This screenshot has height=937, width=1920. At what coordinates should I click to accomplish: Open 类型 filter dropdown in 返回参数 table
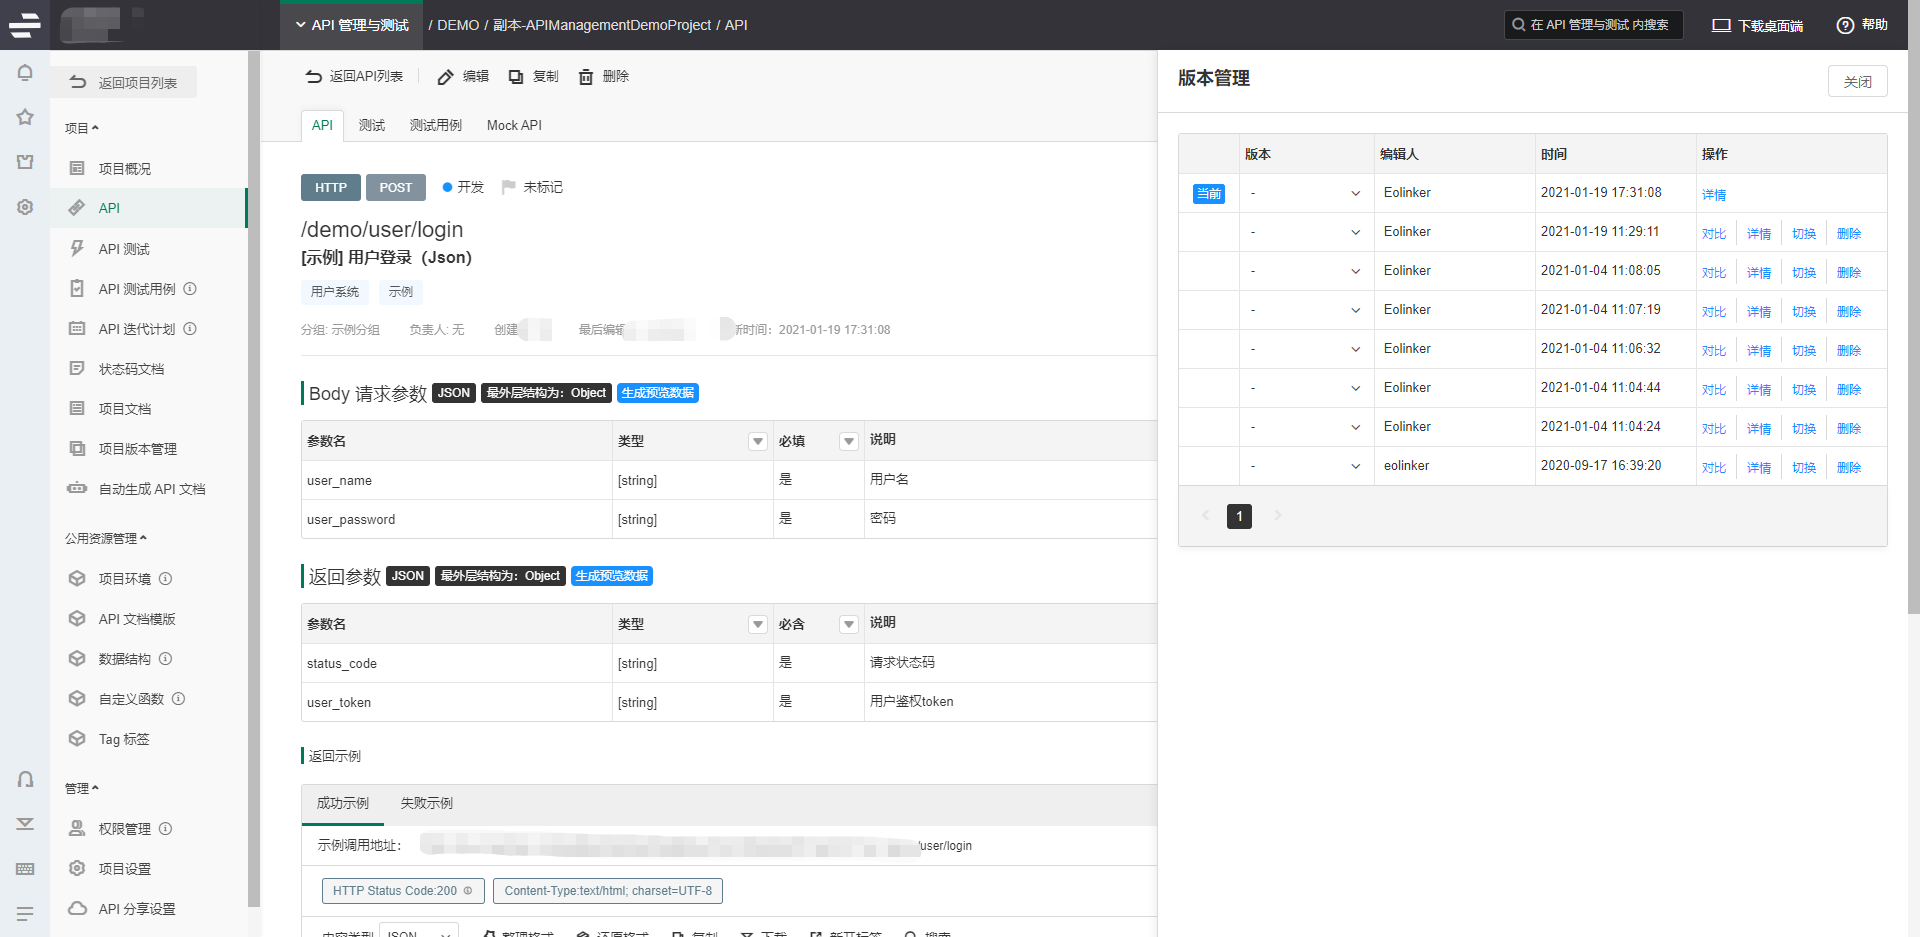tap(758, 624)
